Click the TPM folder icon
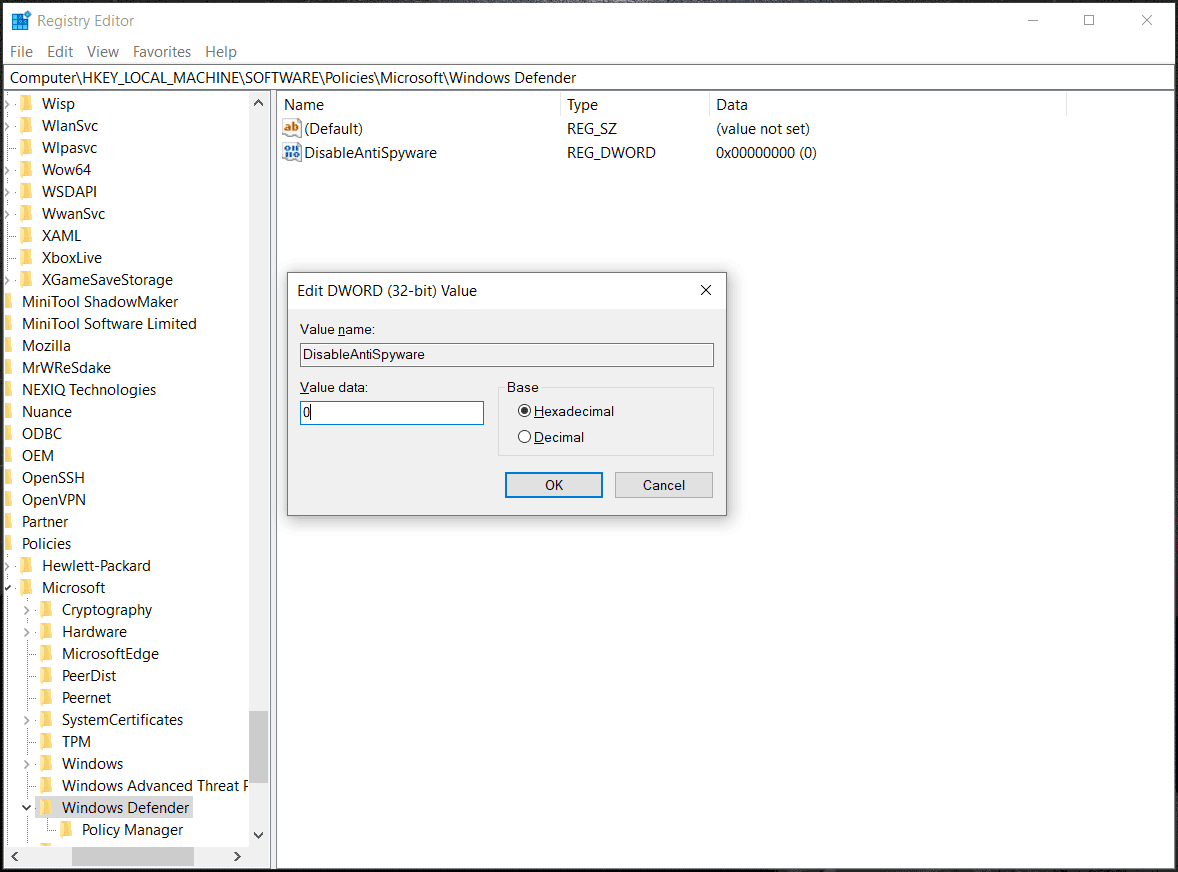This screenshot has height=872, width=1178. pos(47,741)
